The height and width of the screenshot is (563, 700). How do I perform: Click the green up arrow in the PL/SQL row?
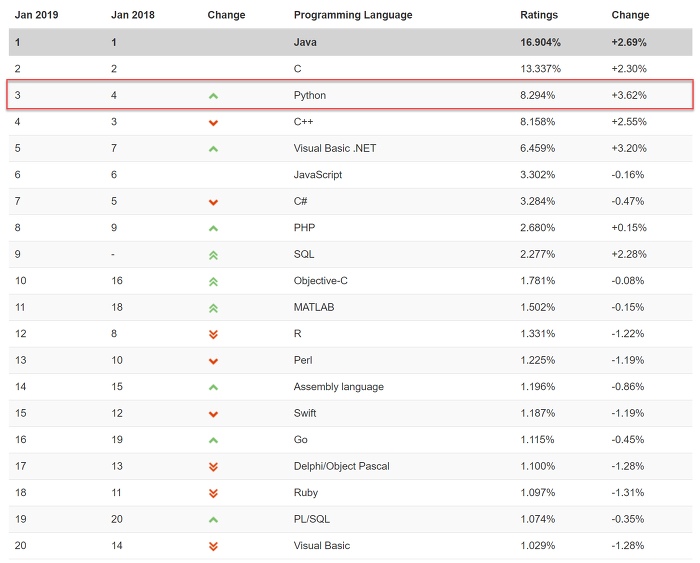click(213, 520)
